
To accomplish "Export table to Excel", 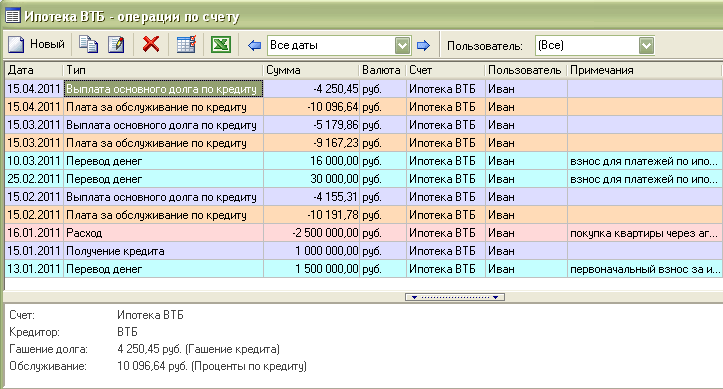I will [x=221, y=45].
